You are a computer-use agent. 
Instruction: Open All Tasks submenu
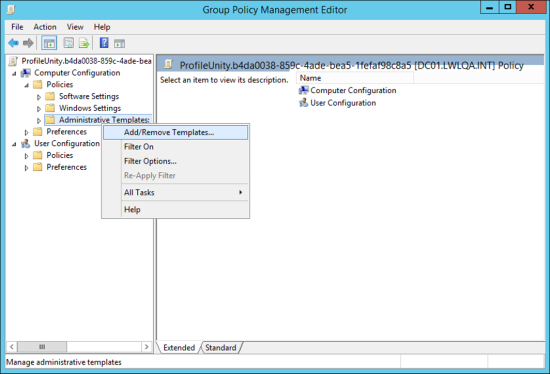(x=175, y=192)
